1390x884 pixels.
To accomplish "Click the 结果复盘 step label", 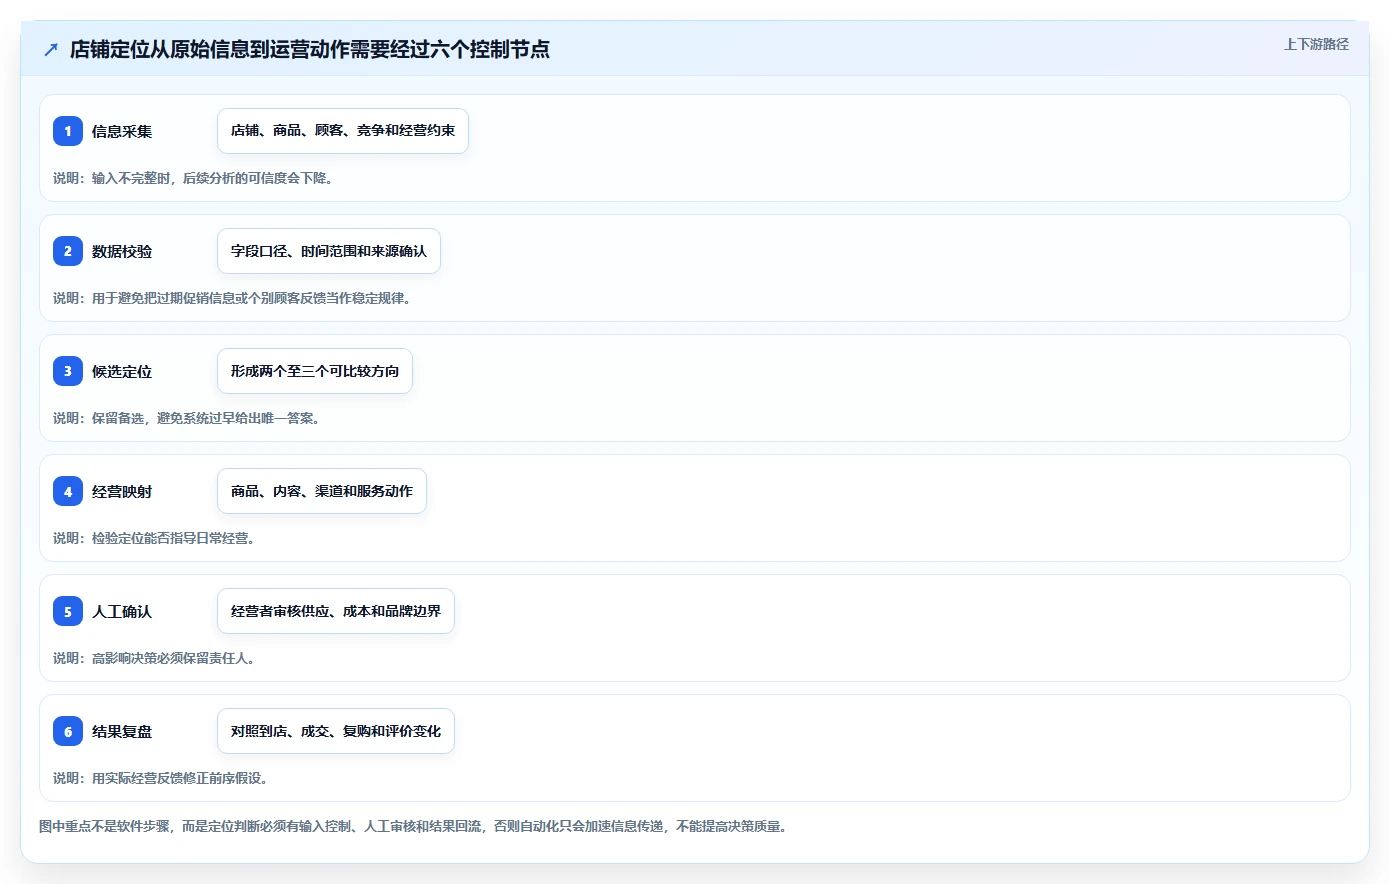I will (122, 731).
